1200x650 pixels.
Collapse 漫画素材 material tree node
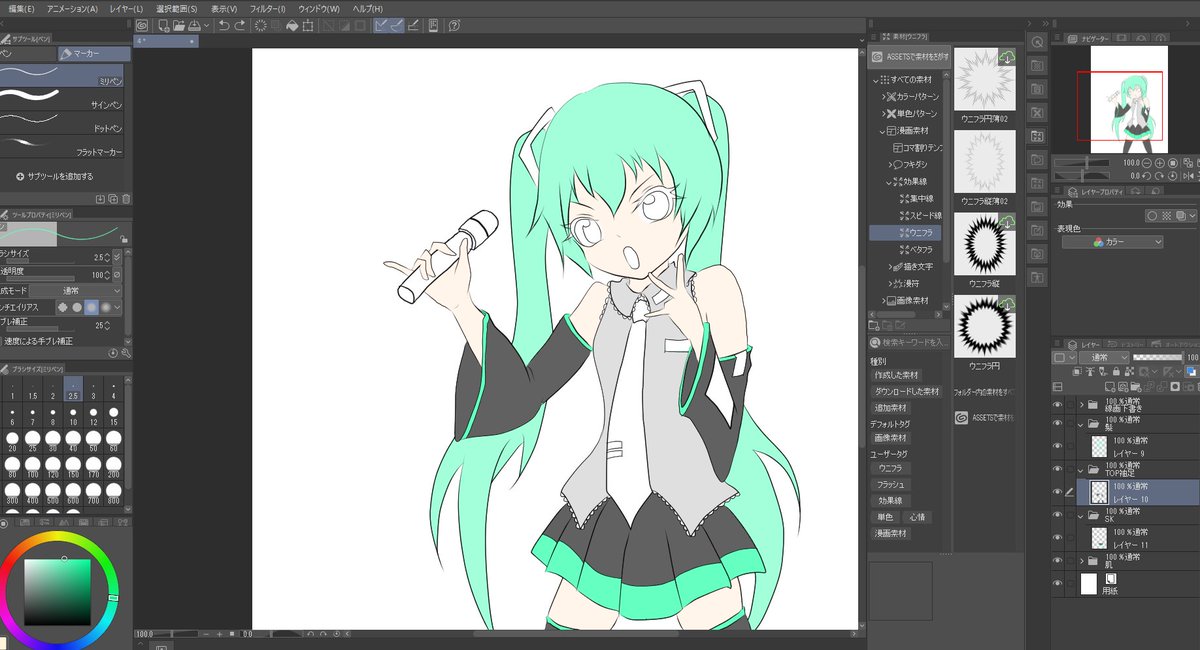[x=884, y=131]
